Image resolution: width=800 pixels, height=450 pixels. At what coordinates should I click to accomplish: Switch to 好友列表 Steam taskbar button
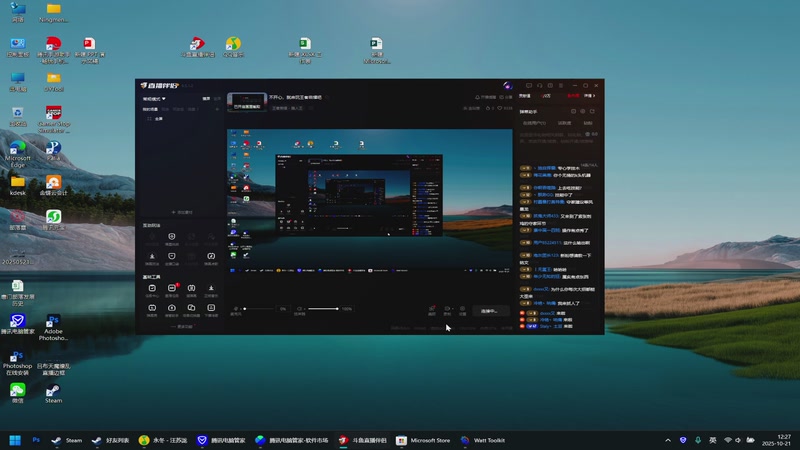click(110, 440)
